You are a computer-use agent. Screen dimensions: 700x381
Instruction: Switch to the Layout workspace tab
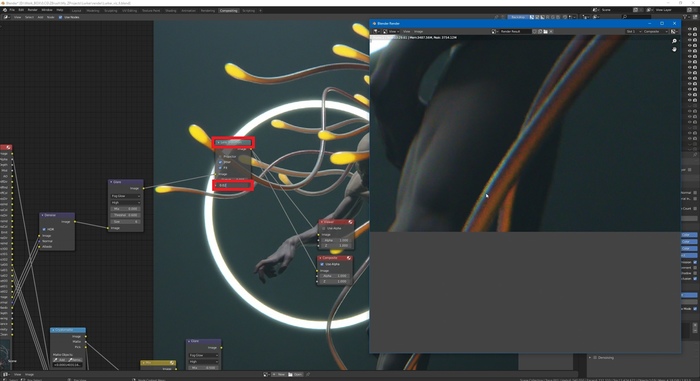pyautogui.click(x=76, y=10)
